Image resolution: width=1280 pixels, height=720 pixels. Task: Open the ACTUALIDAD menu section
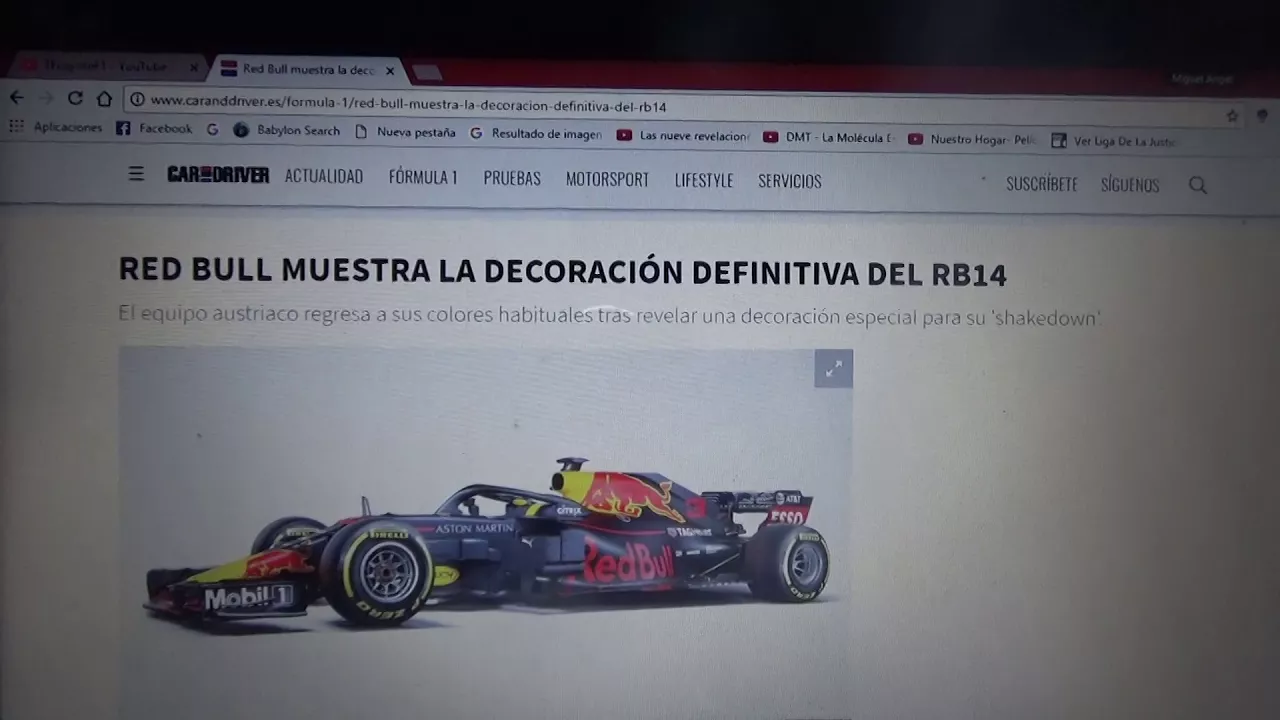[324, 176]
